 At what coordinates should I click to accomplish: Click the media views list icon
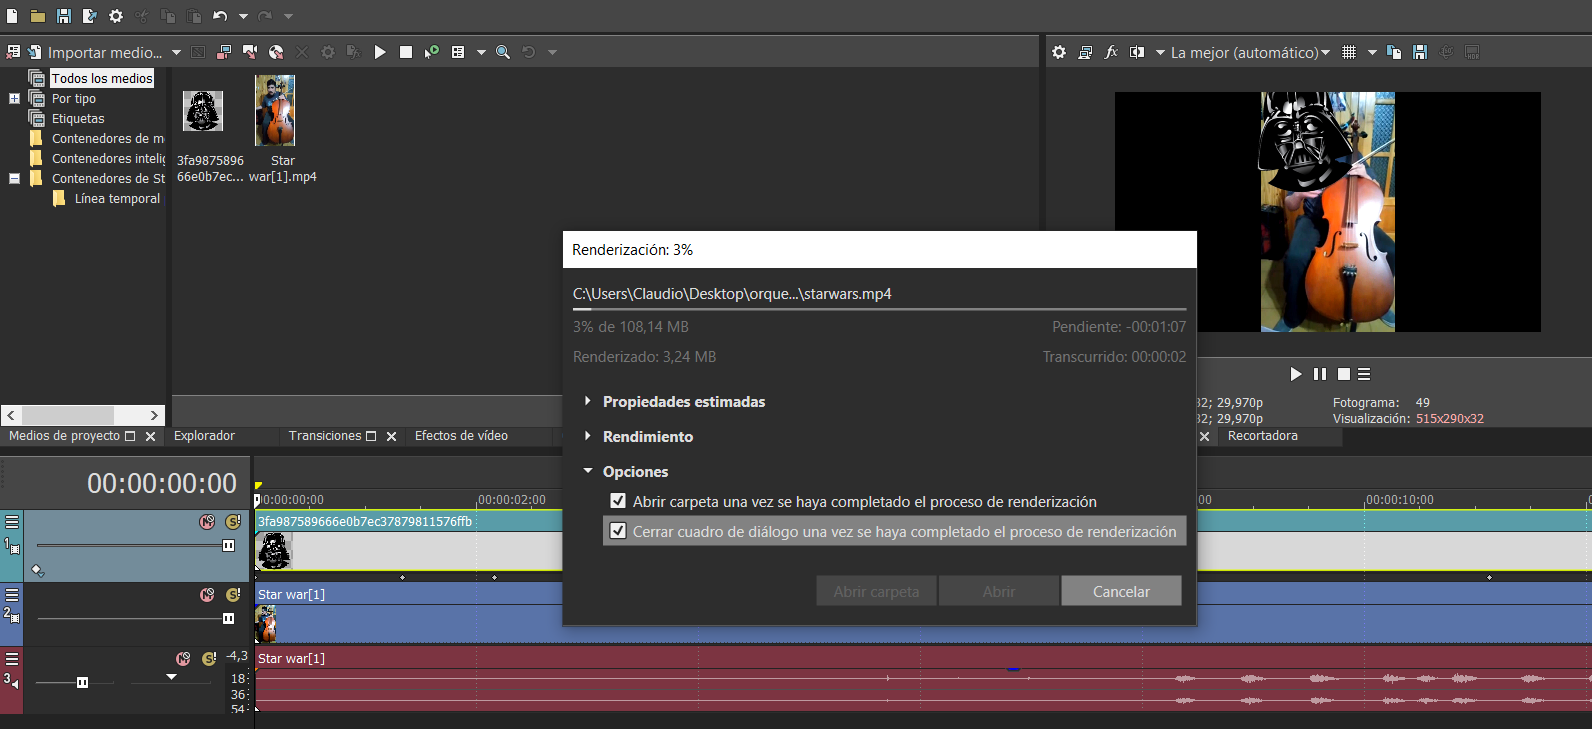(x=458, y=52)
